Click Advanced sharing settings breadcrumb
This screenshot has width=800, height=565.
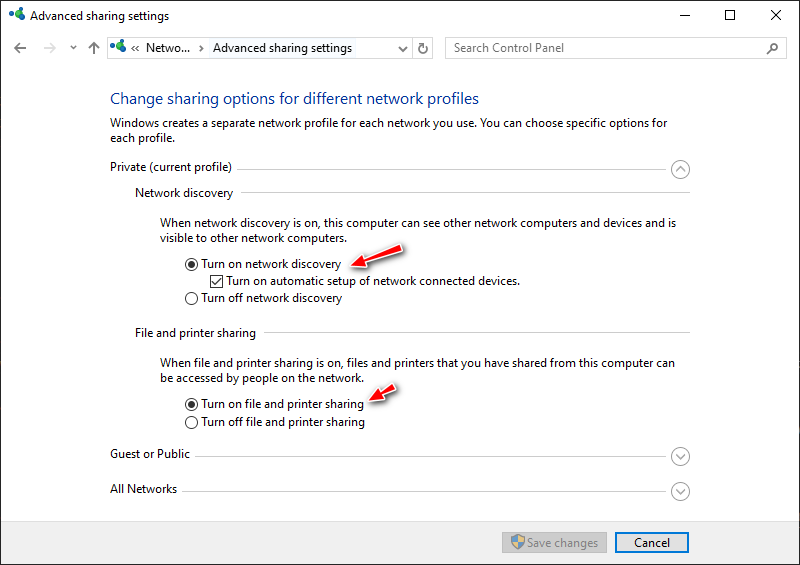coord(282,48)
